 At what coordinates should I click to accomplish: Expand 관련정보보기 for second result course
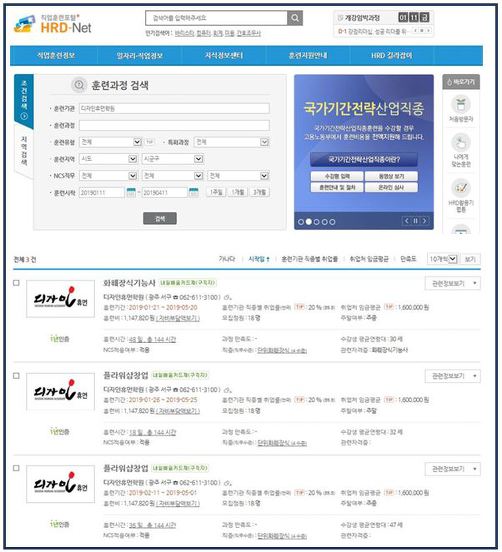point(453,376)
